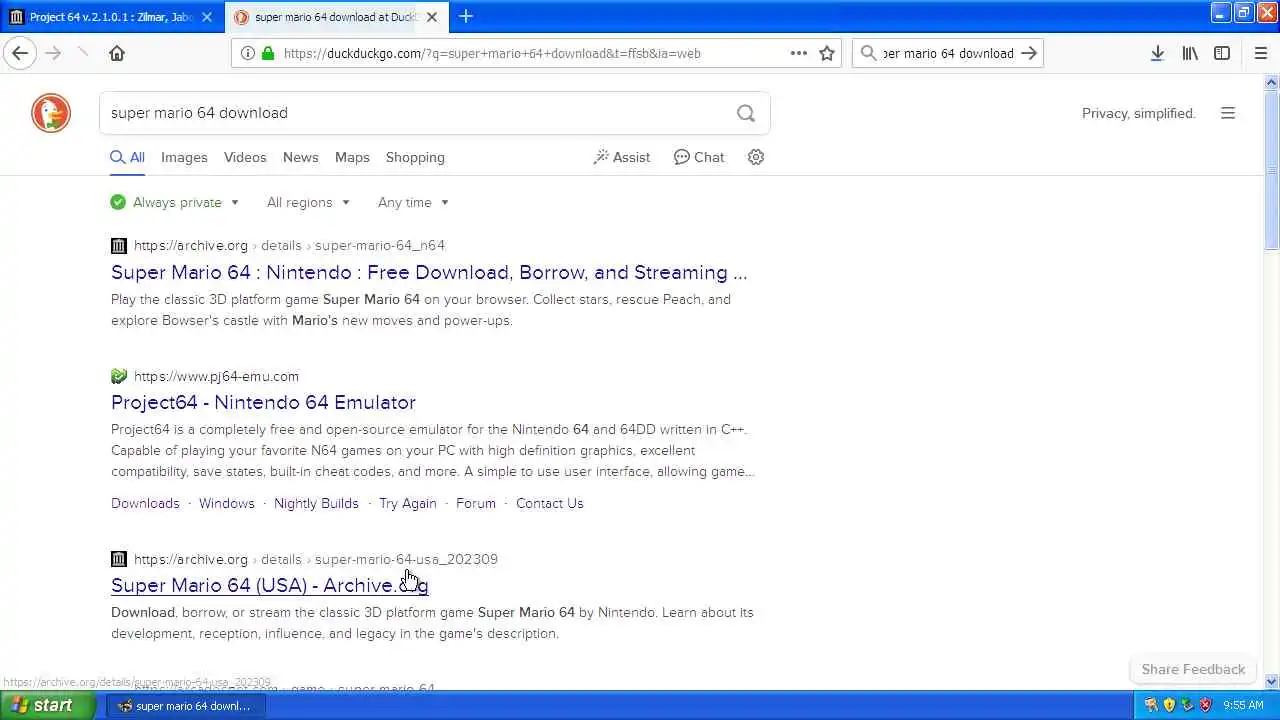Open the DuckDuckGo Chat

699,157
